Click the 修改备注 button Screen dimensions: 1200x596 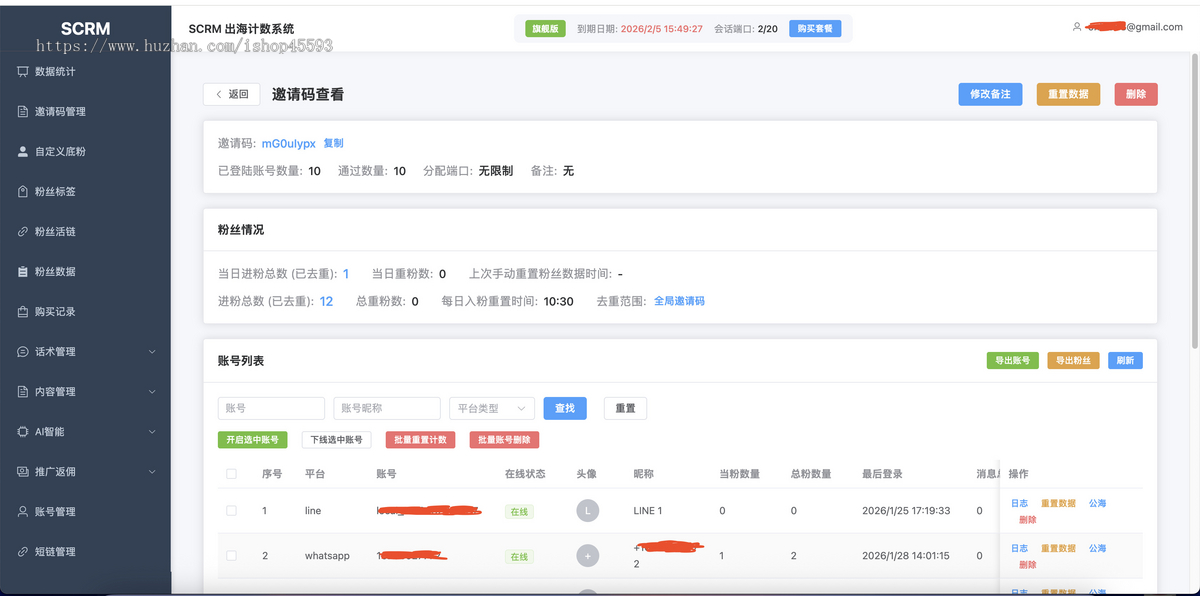pos(990,94)
